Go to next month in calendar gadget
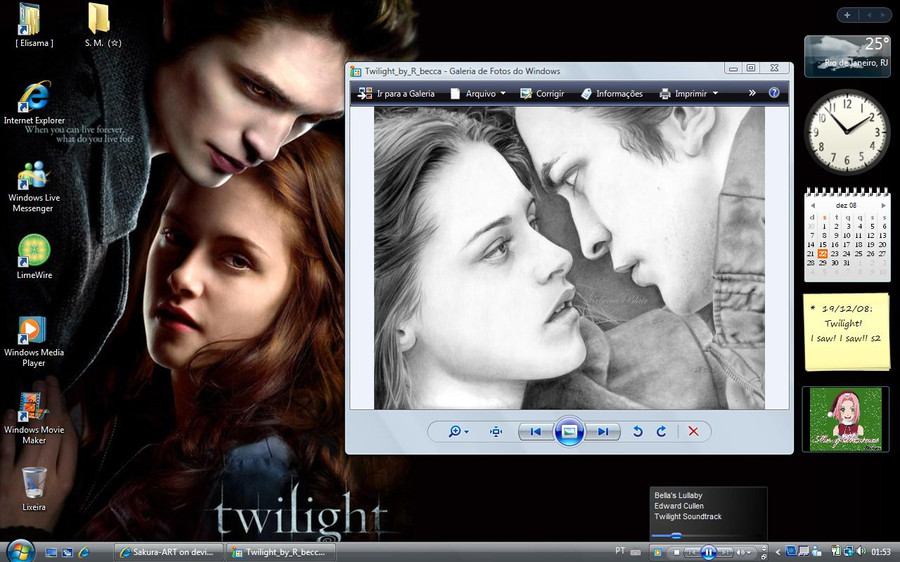This screenshot has width=900, height=562. tap(883, 206)
